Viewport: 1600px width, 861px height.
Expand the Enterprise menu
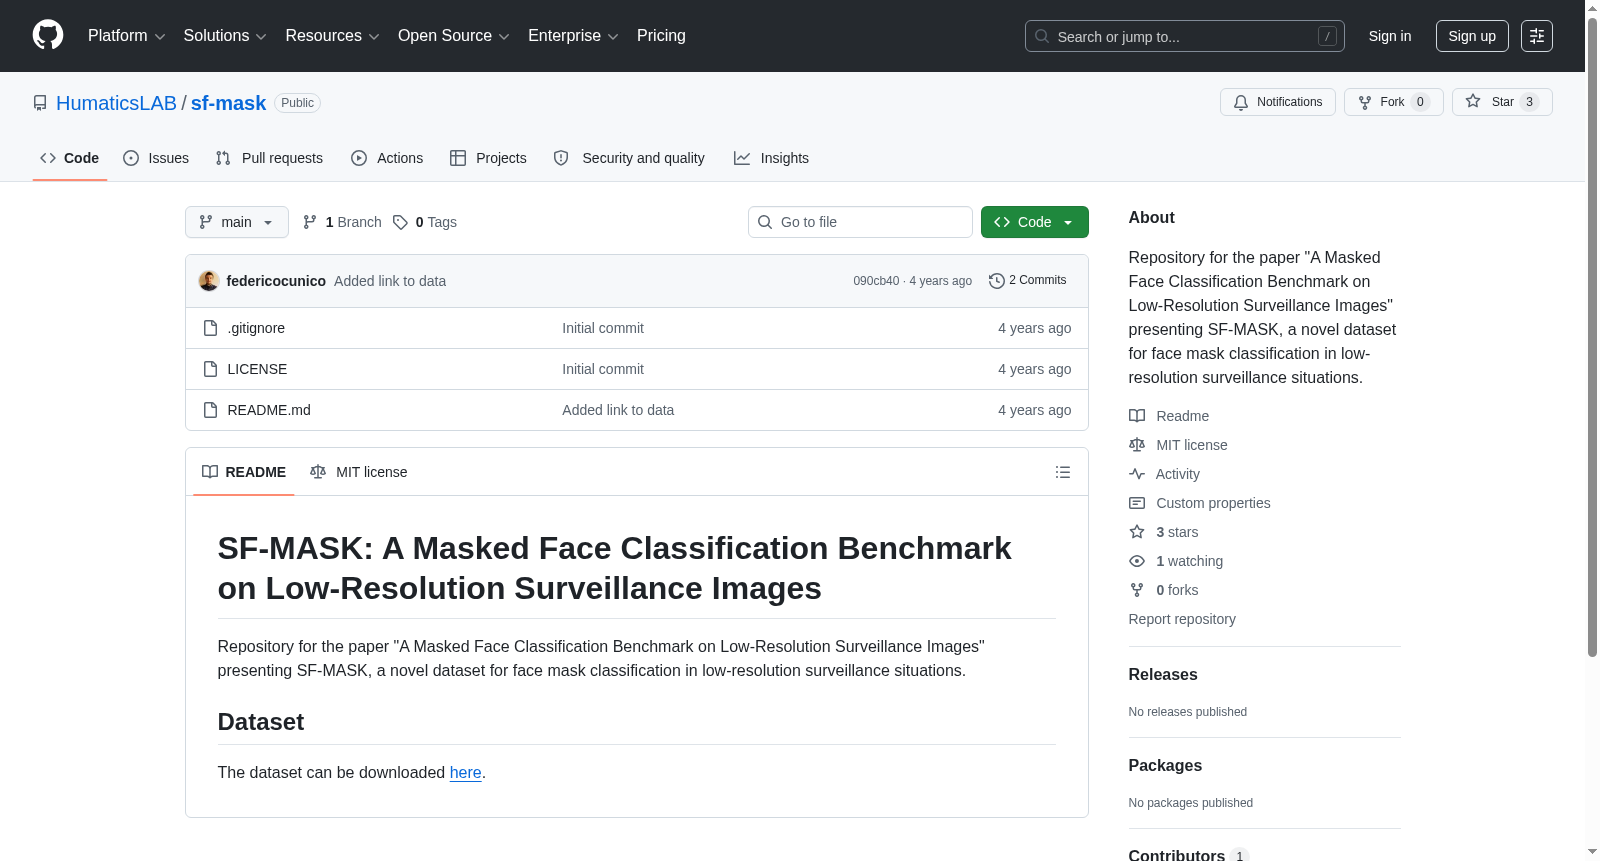[573, 36]
